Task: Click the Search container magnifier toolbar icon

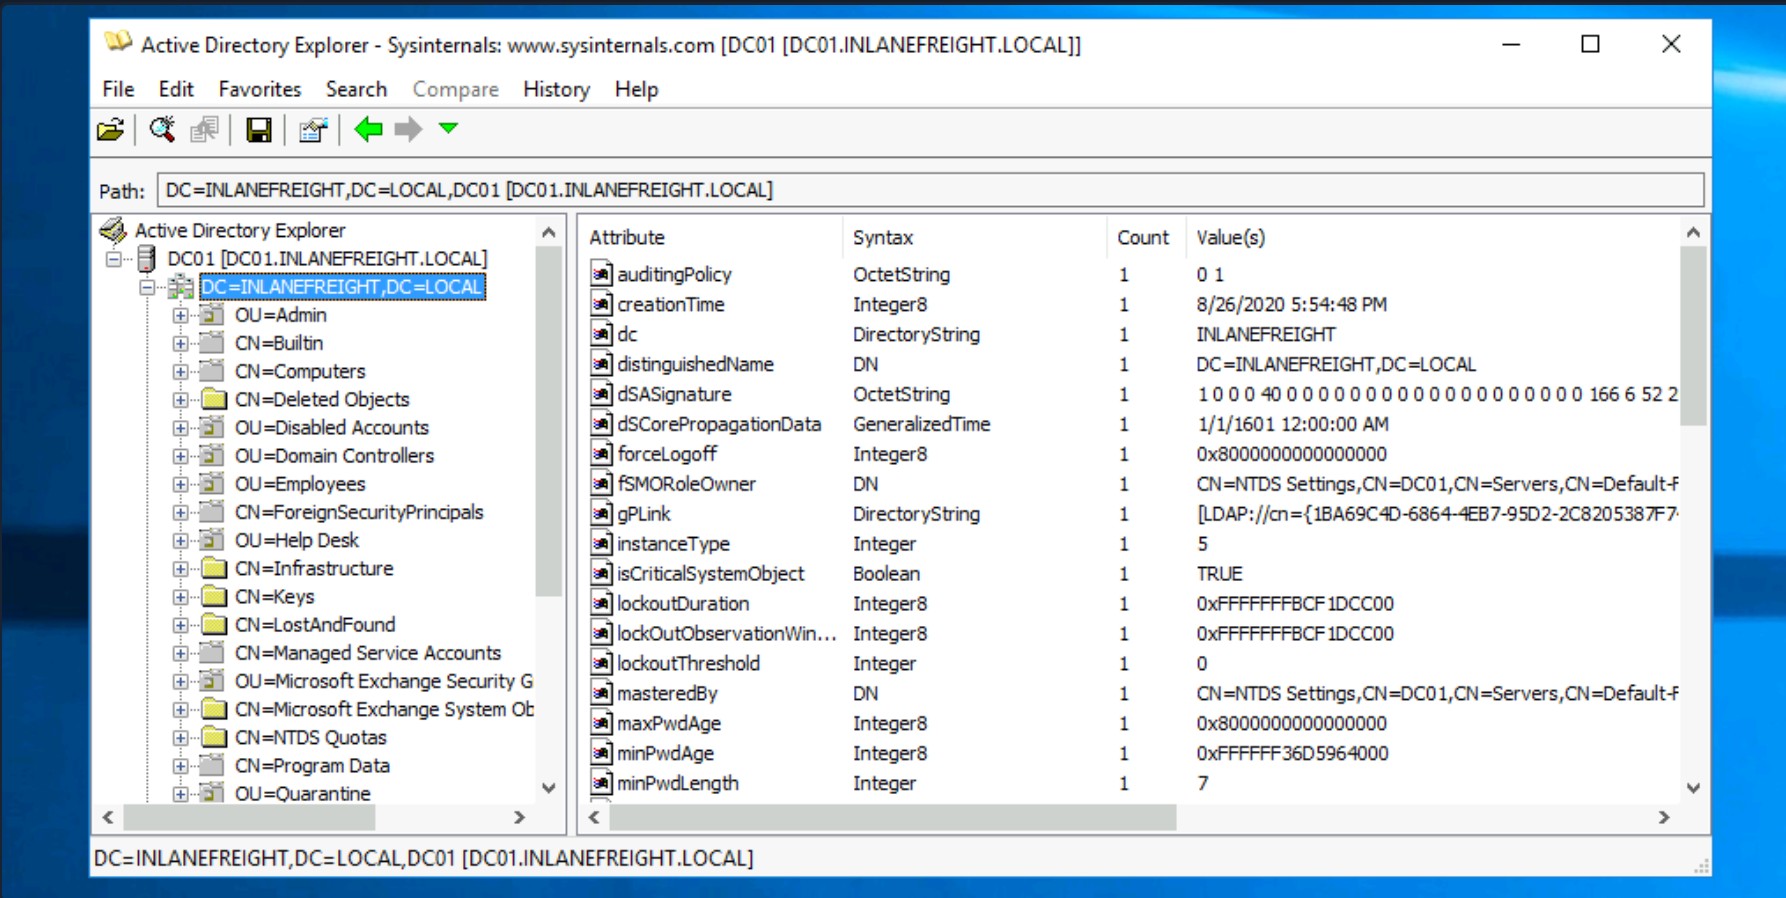Action: point(162,130)
